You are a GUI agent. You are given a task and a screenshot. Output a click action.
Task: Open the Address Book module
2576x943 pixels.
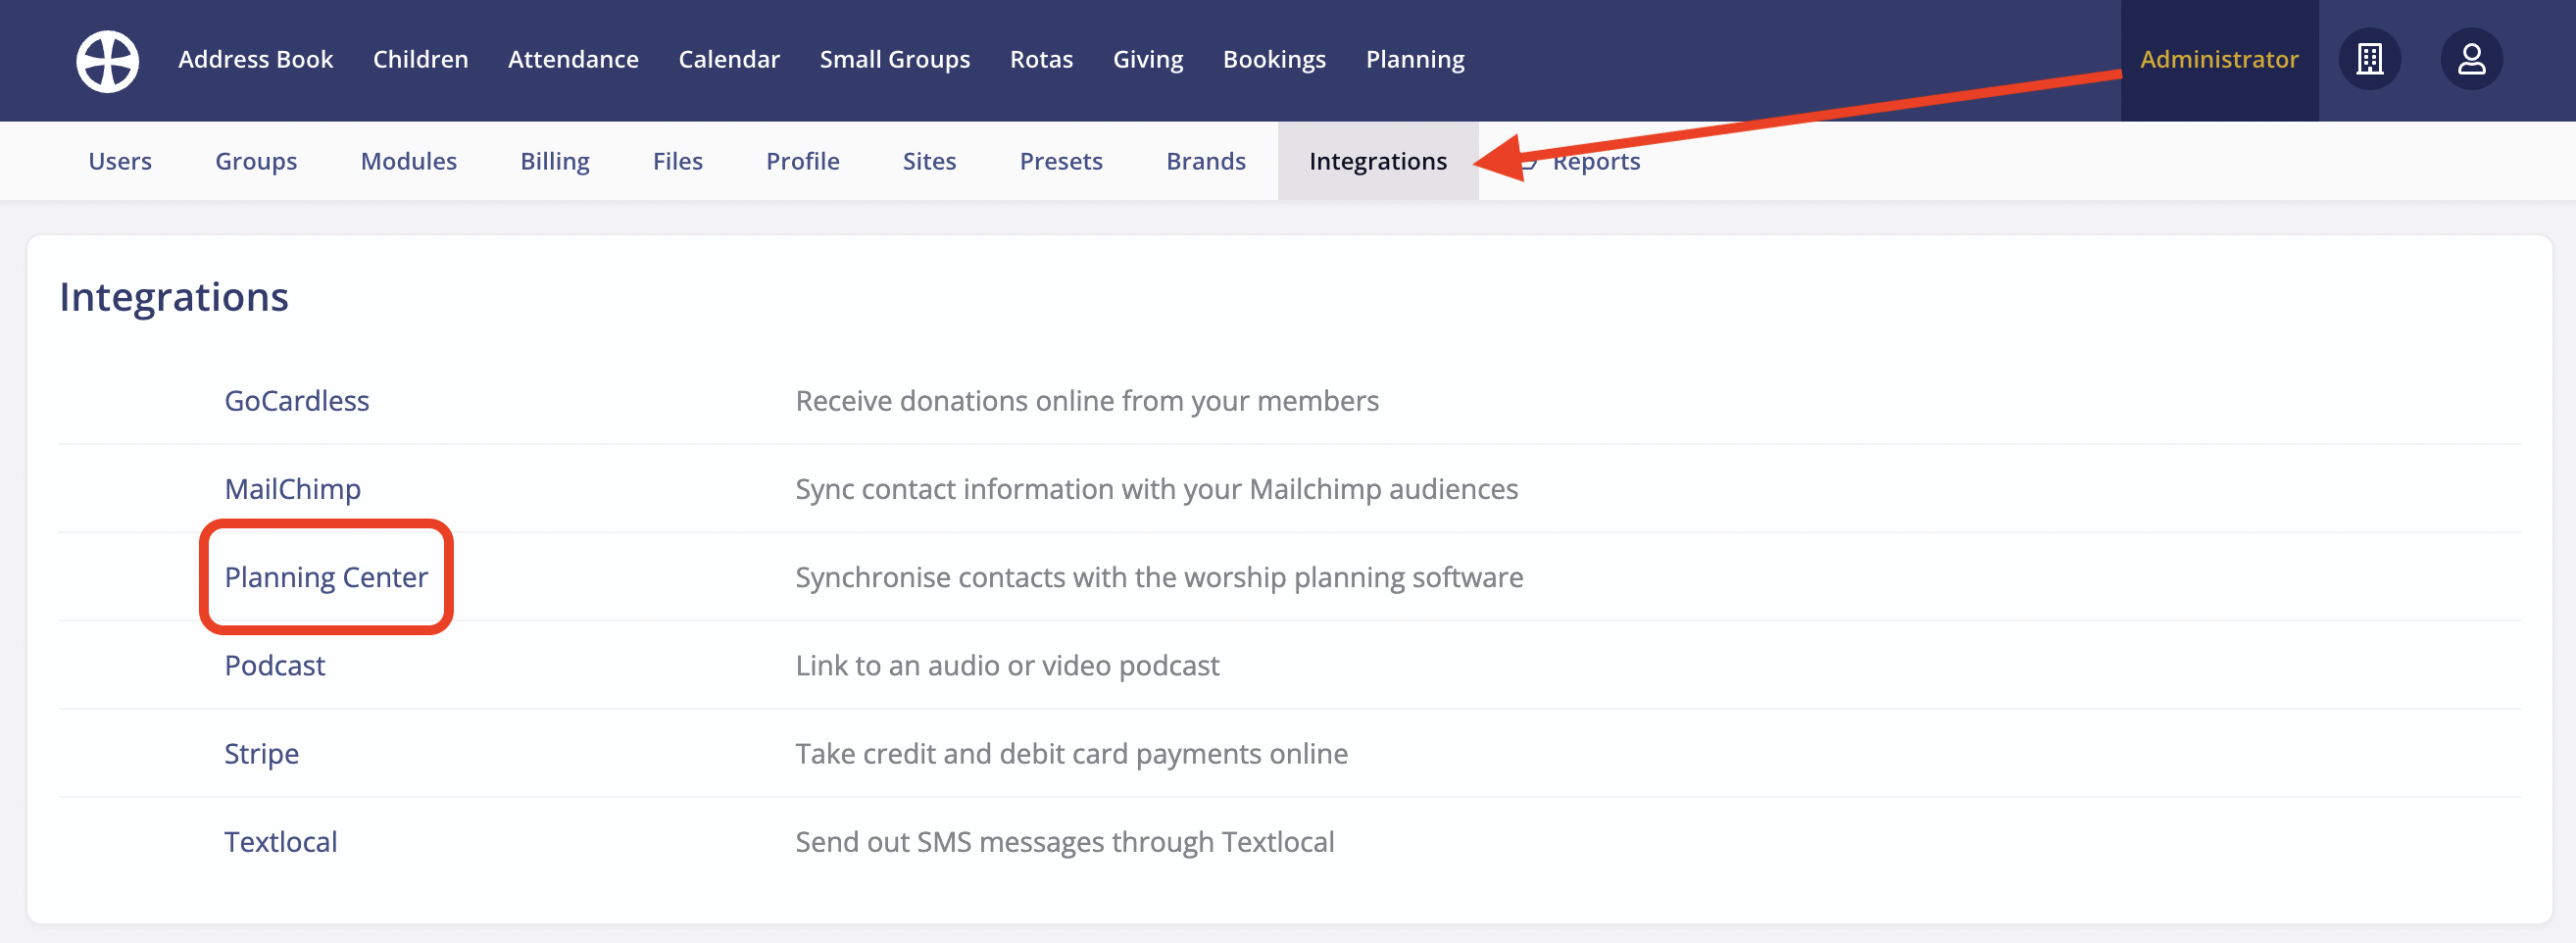pyautogui.click(x=256, y=59)
